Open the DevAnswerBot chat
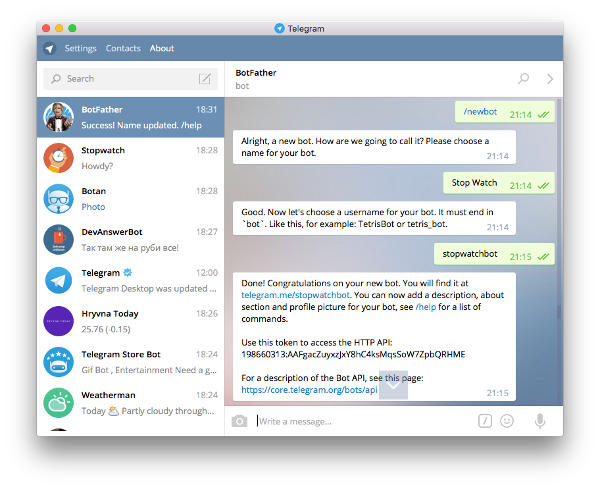 pos(130,240)
